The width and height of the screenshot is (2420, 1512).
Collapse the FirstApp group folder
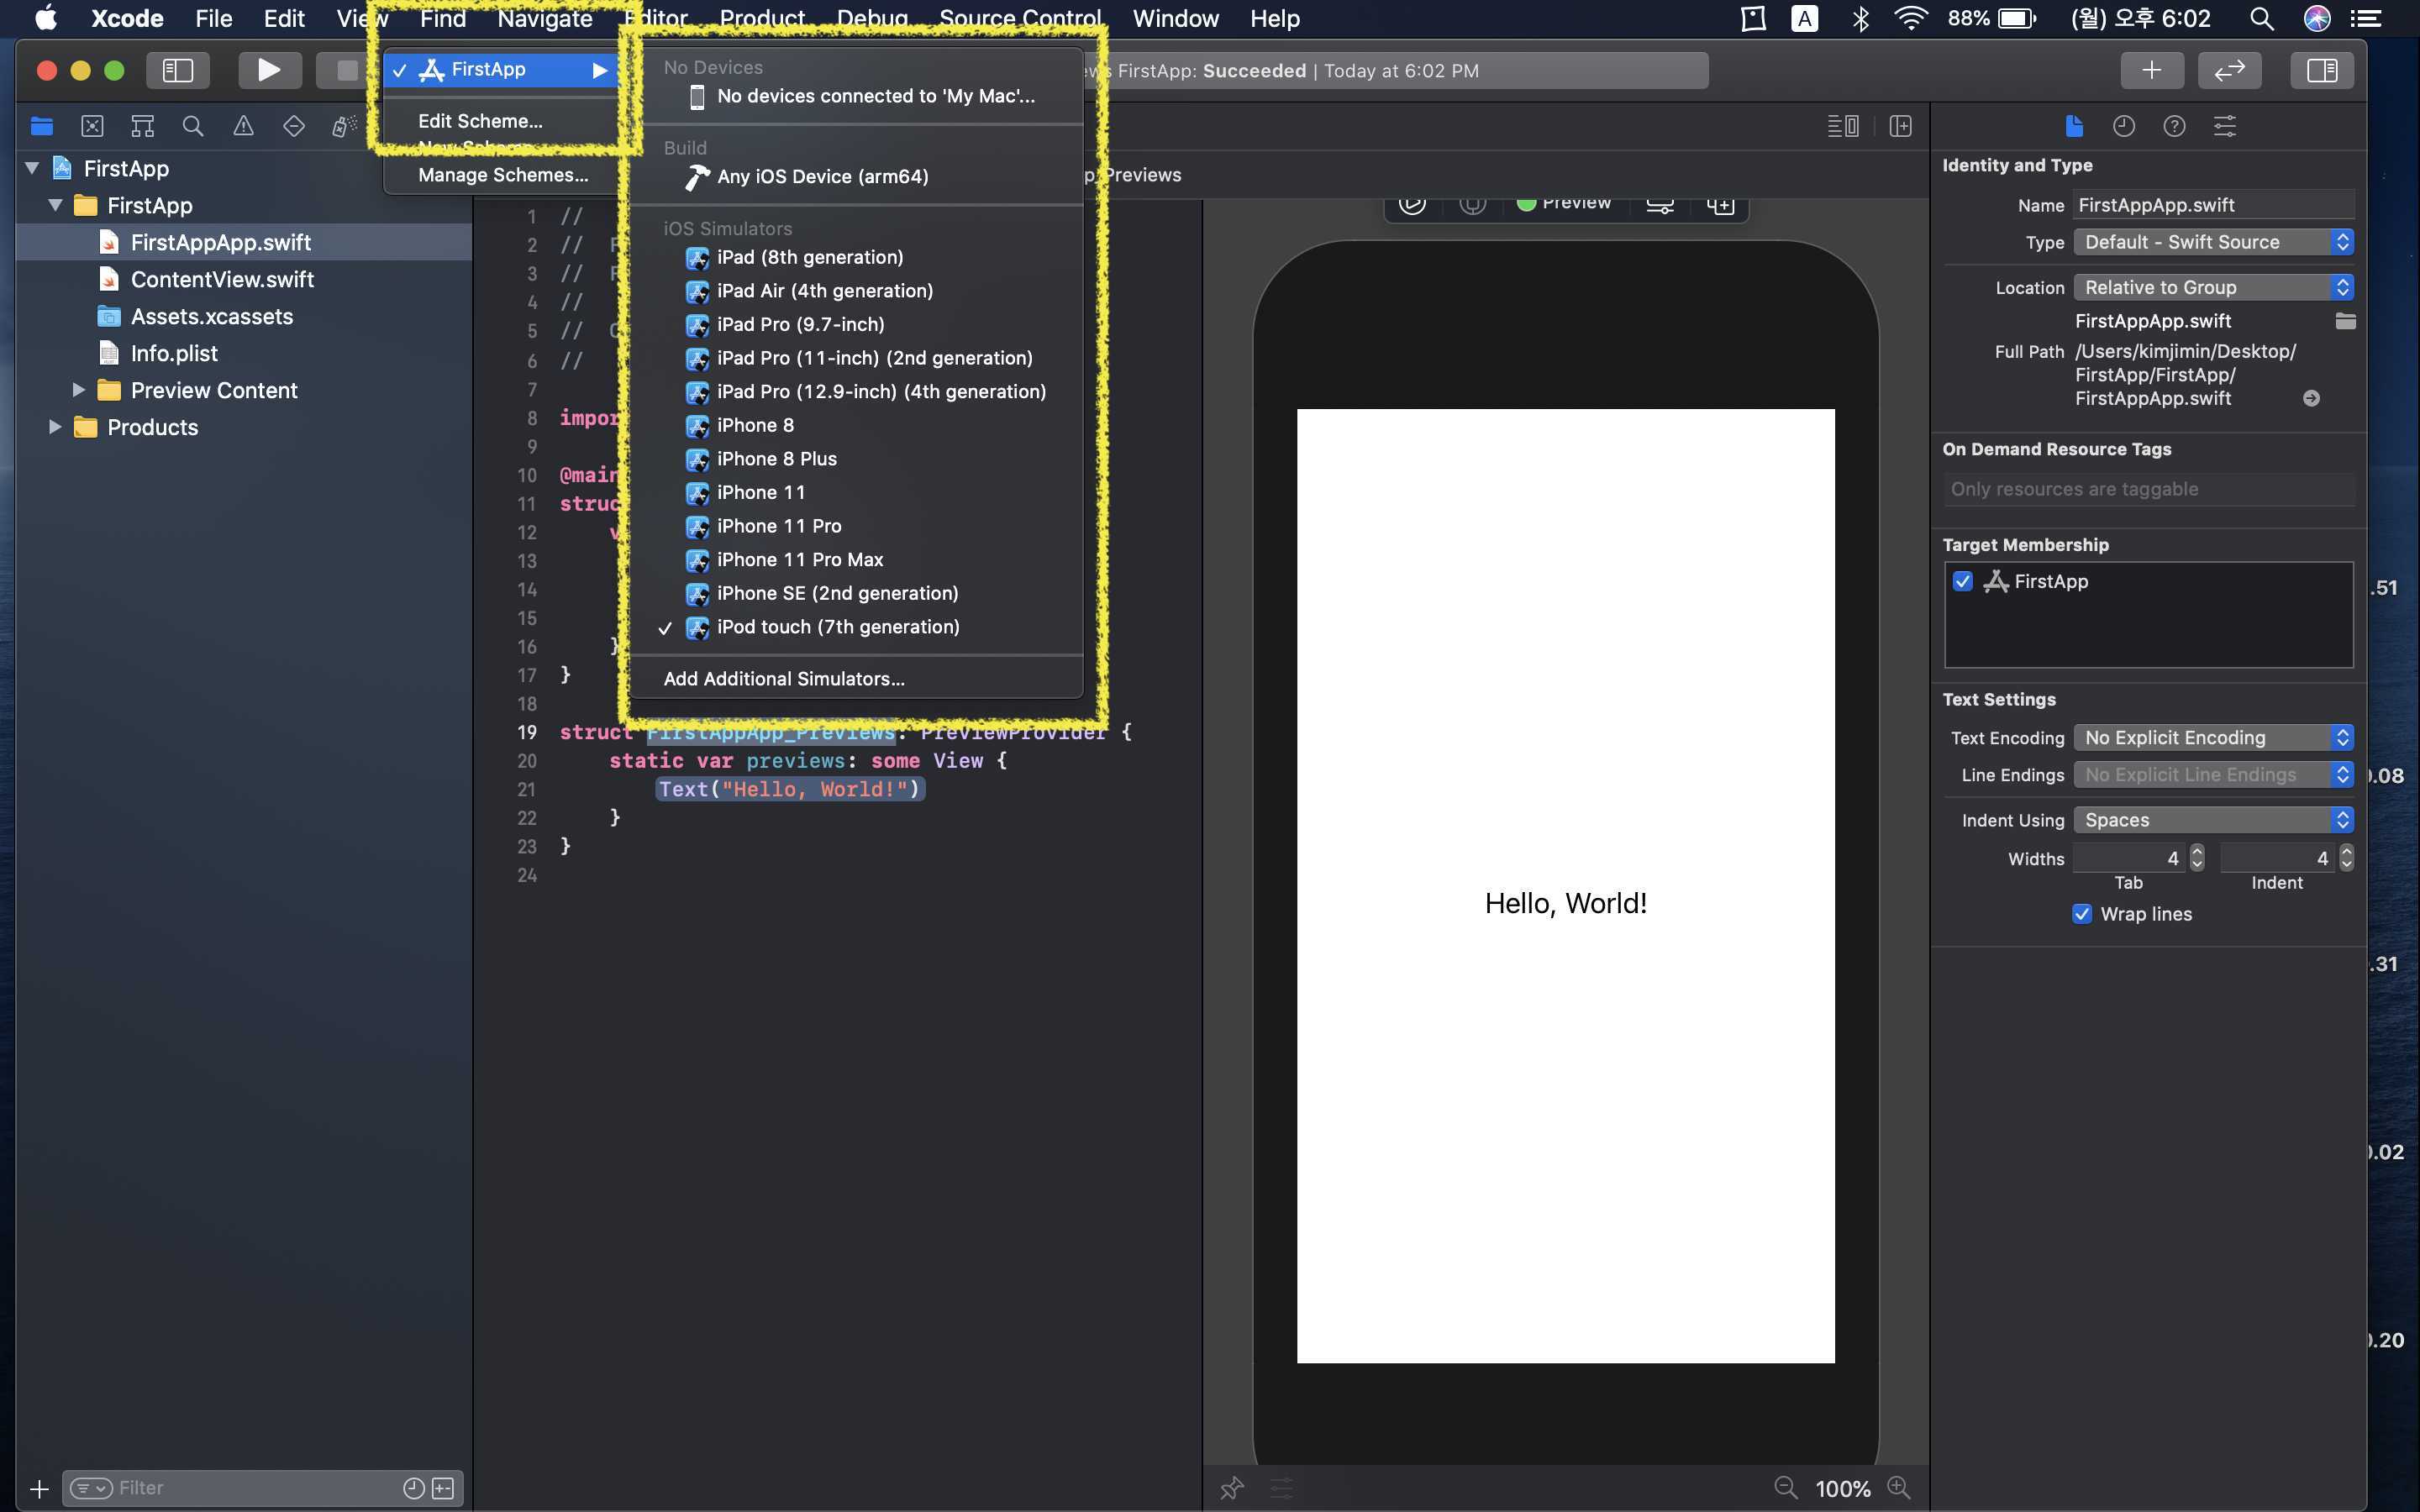click(56, 205)
